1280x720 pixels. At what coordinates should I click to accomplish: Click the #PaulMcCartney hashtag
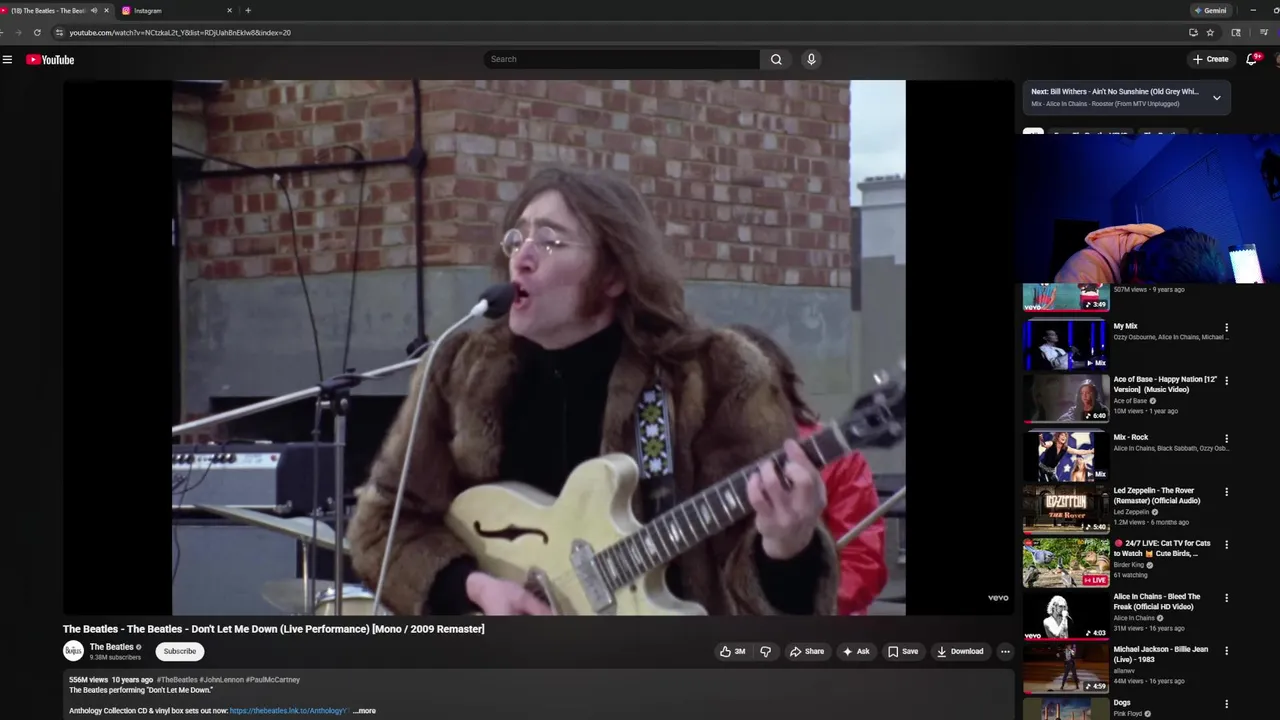coord(273,680)
